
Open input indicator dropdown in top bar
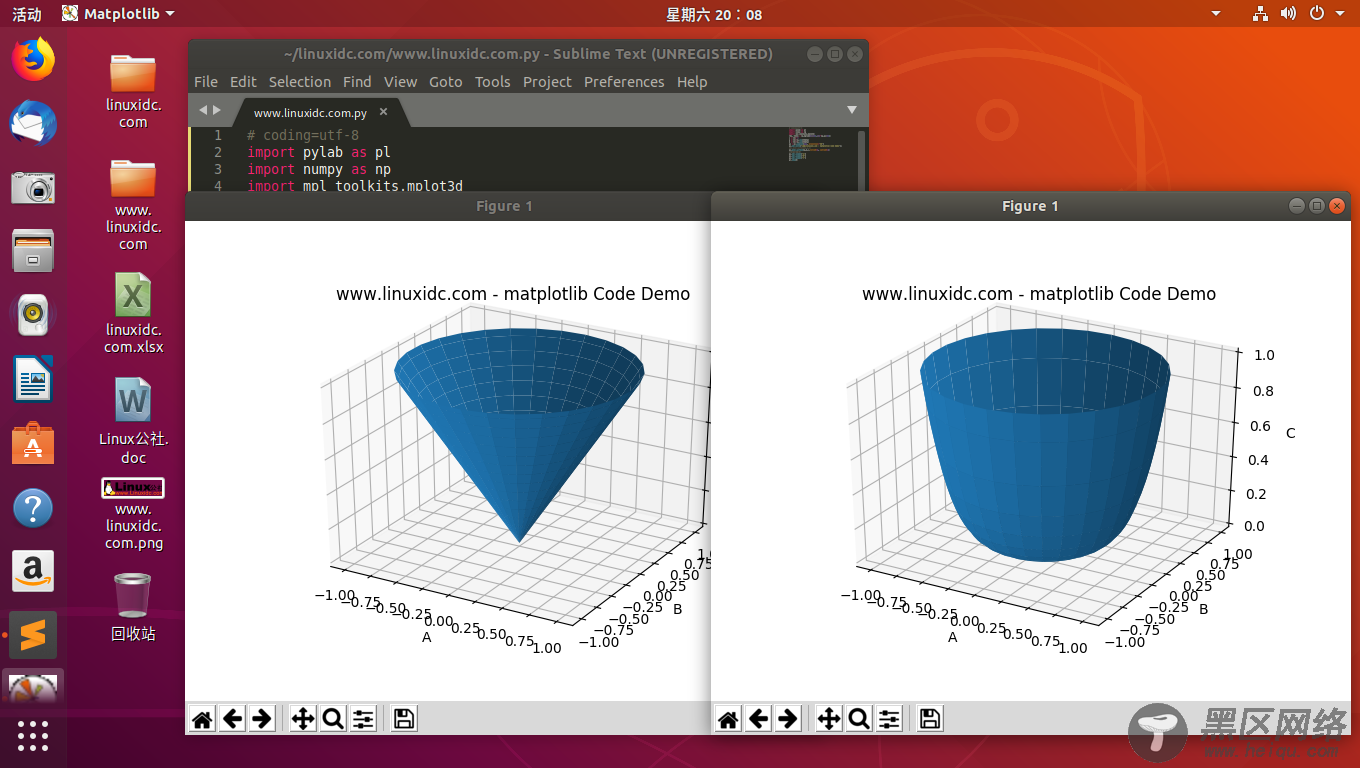coord(1216,14)
